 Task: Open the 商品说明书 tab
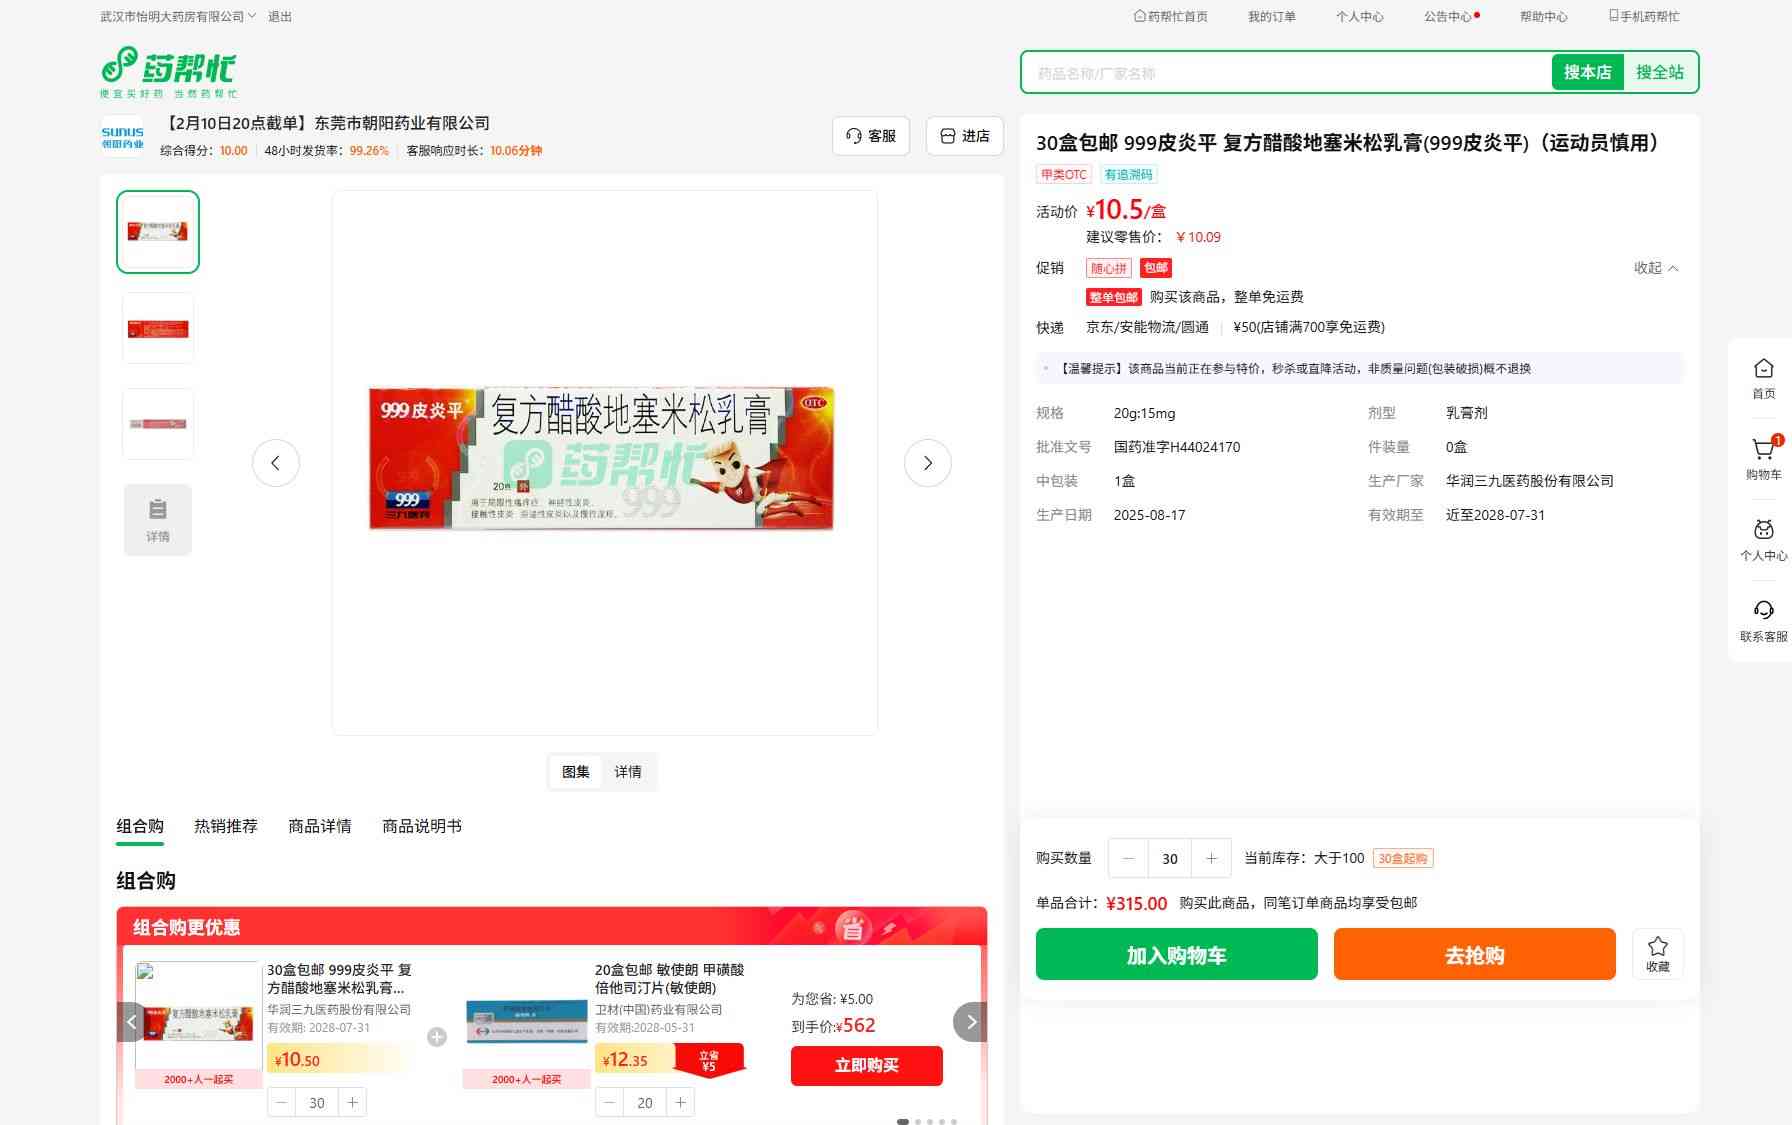(421, 826)
